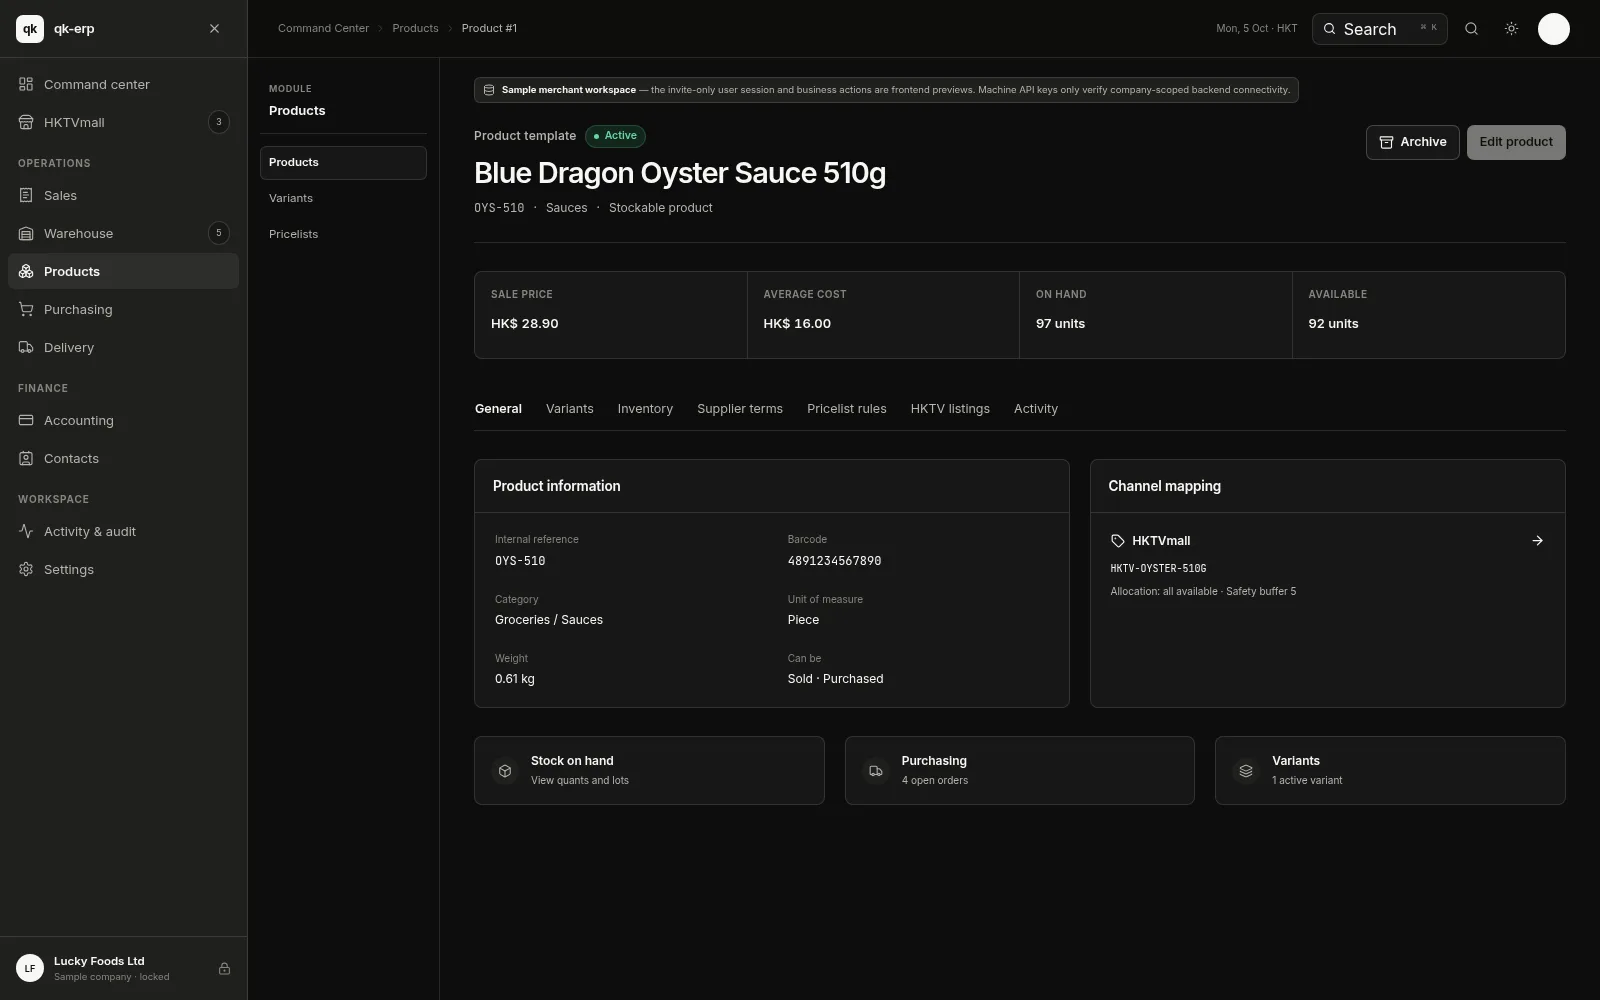Click the HKTVmall tag icon in Channel mapping
This screenshot has height=1000, width=1600.
[1118, 541]
